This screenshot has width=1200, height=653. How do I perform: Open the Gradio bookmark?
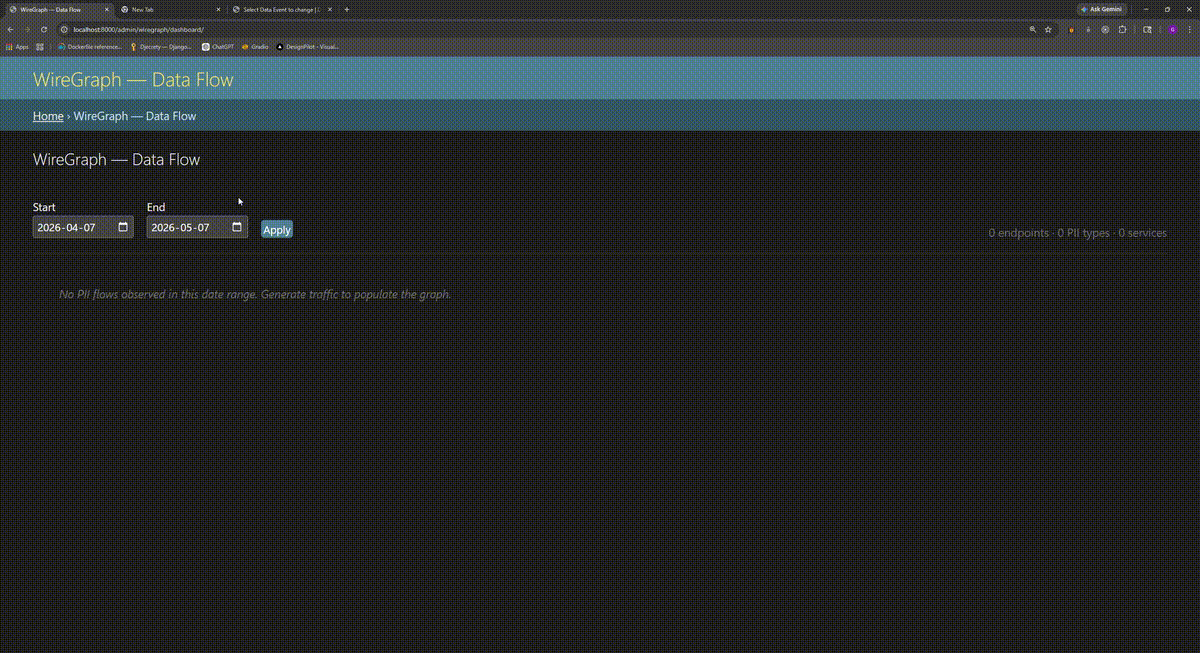[256, 47]
